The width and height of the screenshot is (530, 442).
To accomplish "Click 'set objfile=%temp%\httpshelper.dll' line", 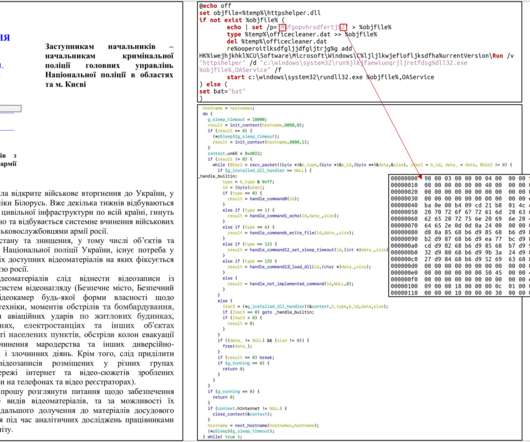I will [260, 13].
